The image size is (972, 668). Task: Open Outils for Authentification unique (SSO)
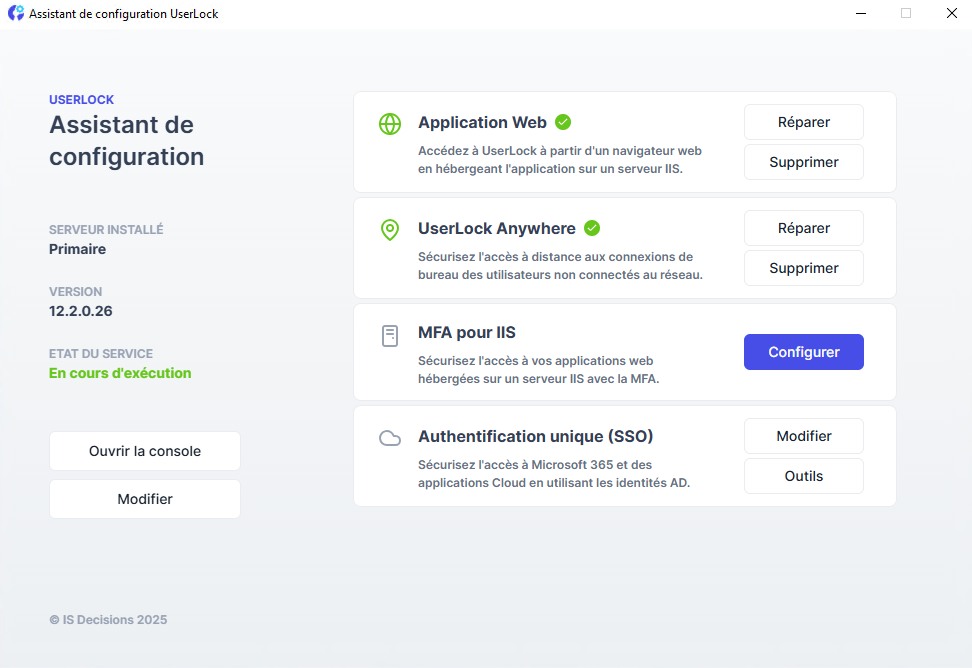click(x=803, y=476)
